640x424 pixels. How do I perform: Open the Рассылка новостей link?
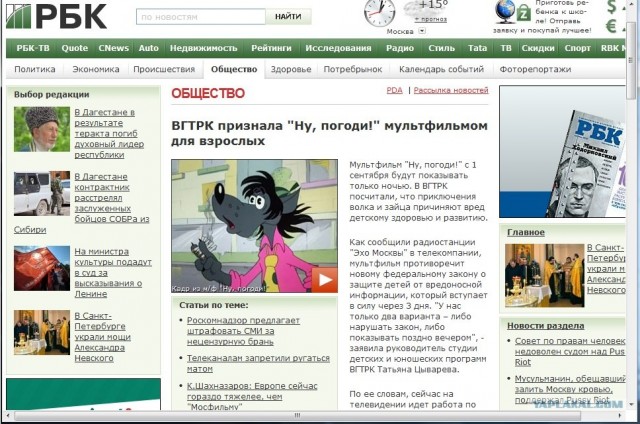pos(451,90)
